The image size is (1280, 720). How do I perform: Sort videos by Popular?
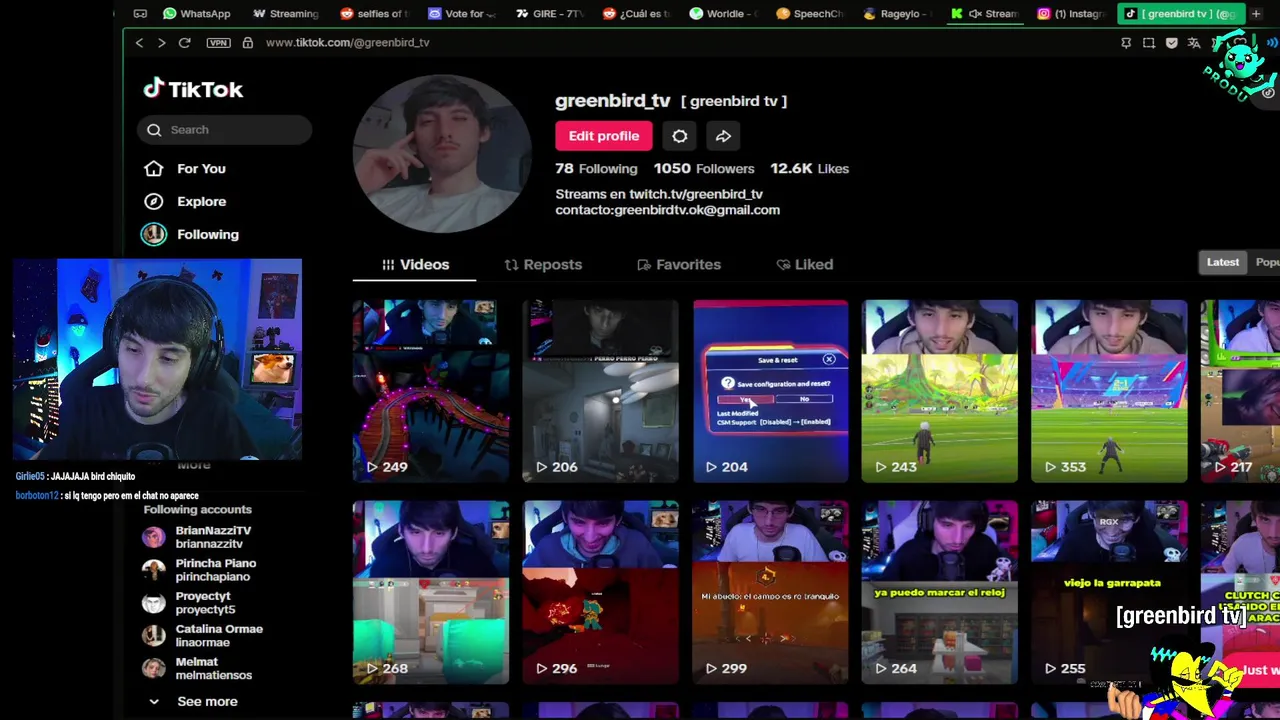tap(1267, 262)
